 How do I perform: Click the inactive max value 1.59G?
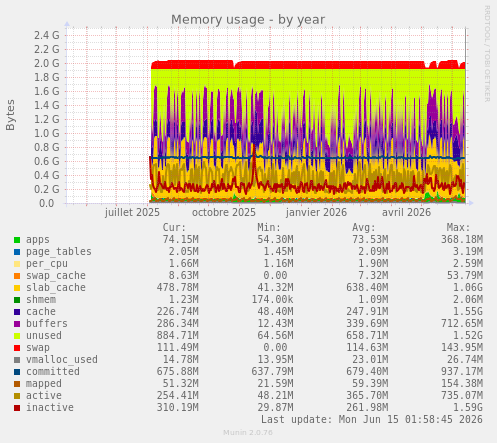tap(468, 408)
